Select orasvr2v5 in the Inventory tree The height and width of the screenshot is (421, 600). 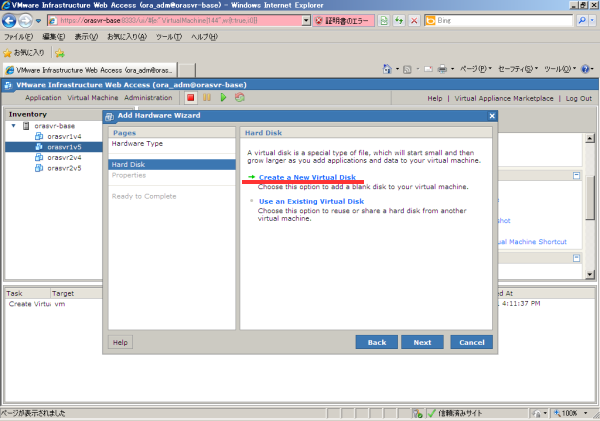pos(64,168)
